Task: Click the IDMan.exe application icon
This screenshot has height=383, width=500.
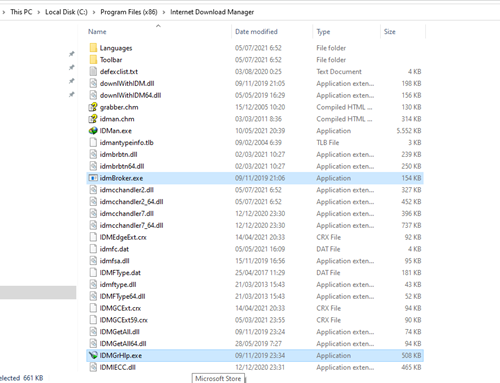Action: click(93, 131)
